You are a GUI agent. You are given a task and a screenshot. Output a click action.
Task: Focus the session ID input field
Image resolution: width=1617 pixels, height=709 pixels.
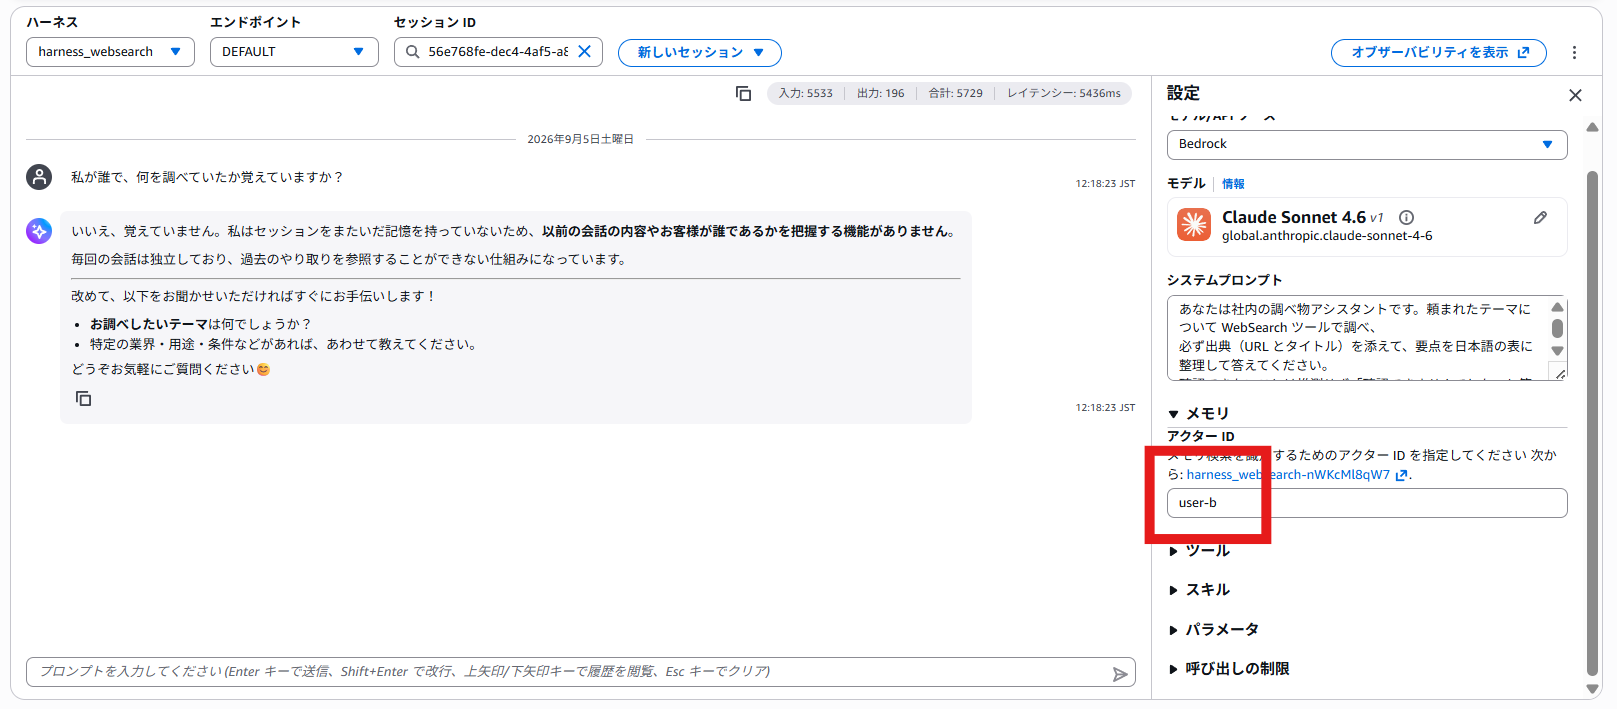[x=498, y=52]
